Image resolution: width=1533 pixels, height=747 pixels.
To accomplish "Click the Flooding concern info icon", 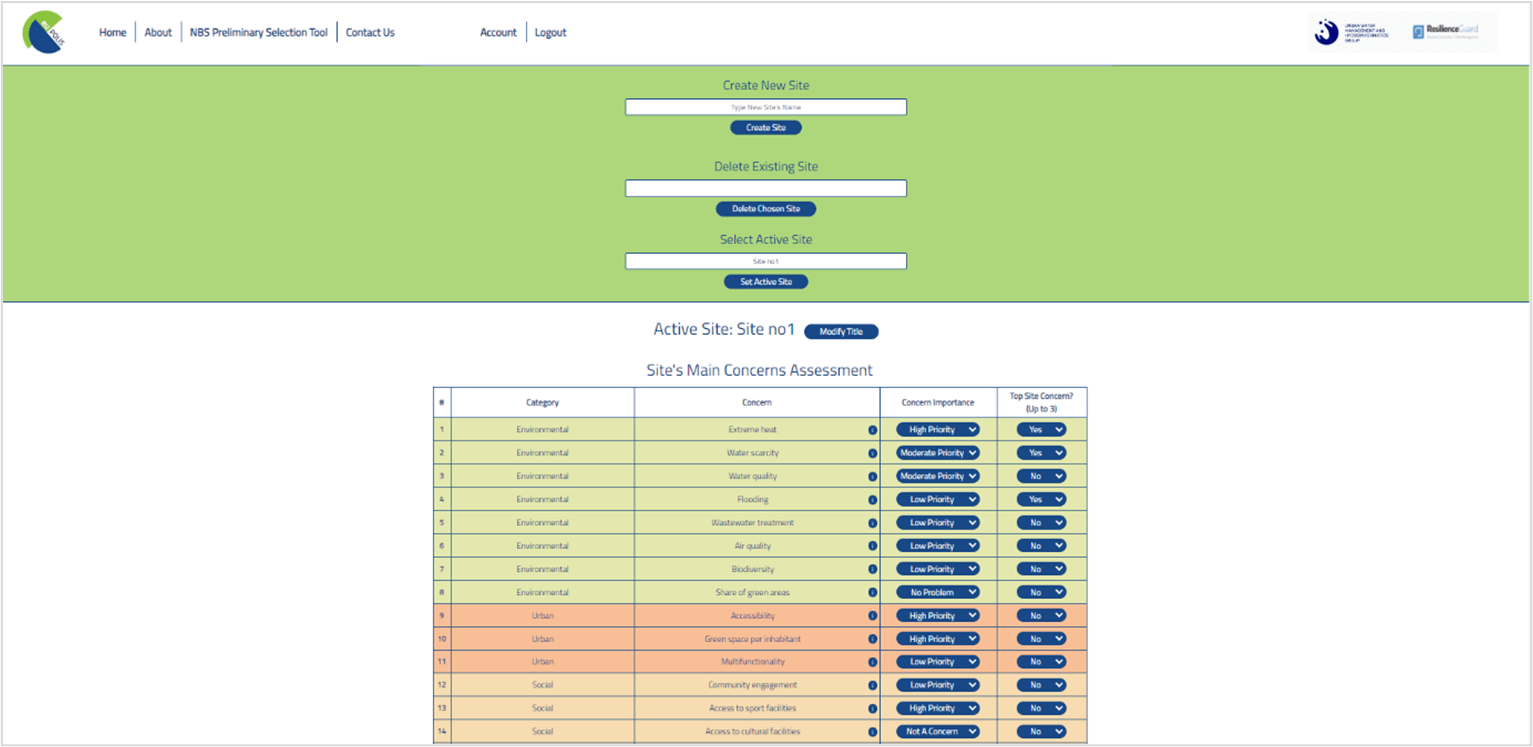I will pyautogui.click(x=872, y=500).
